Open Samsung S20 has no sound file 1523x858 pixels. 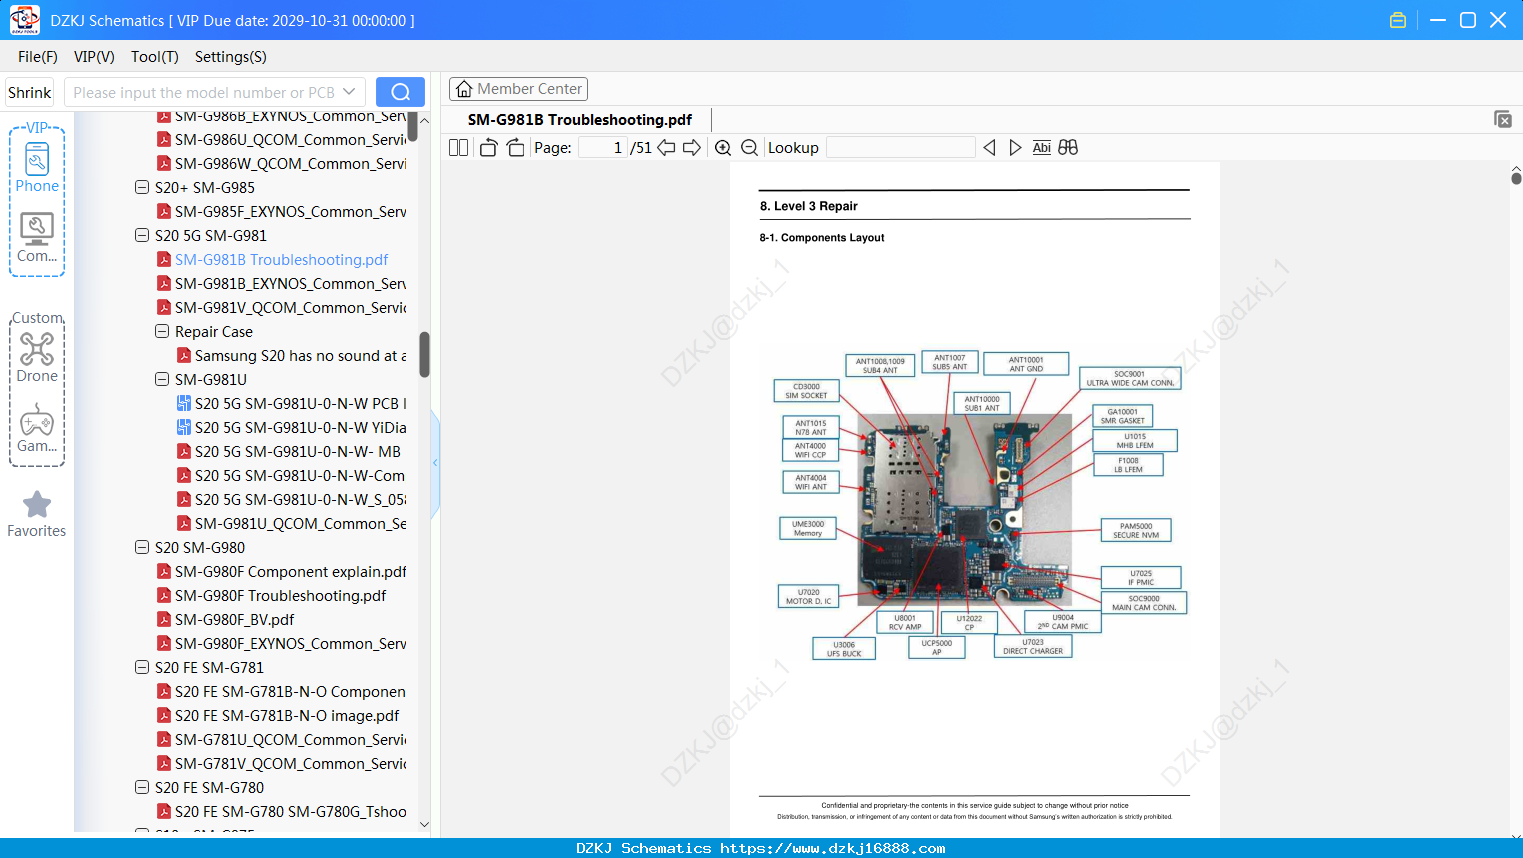tap(291, 356)
